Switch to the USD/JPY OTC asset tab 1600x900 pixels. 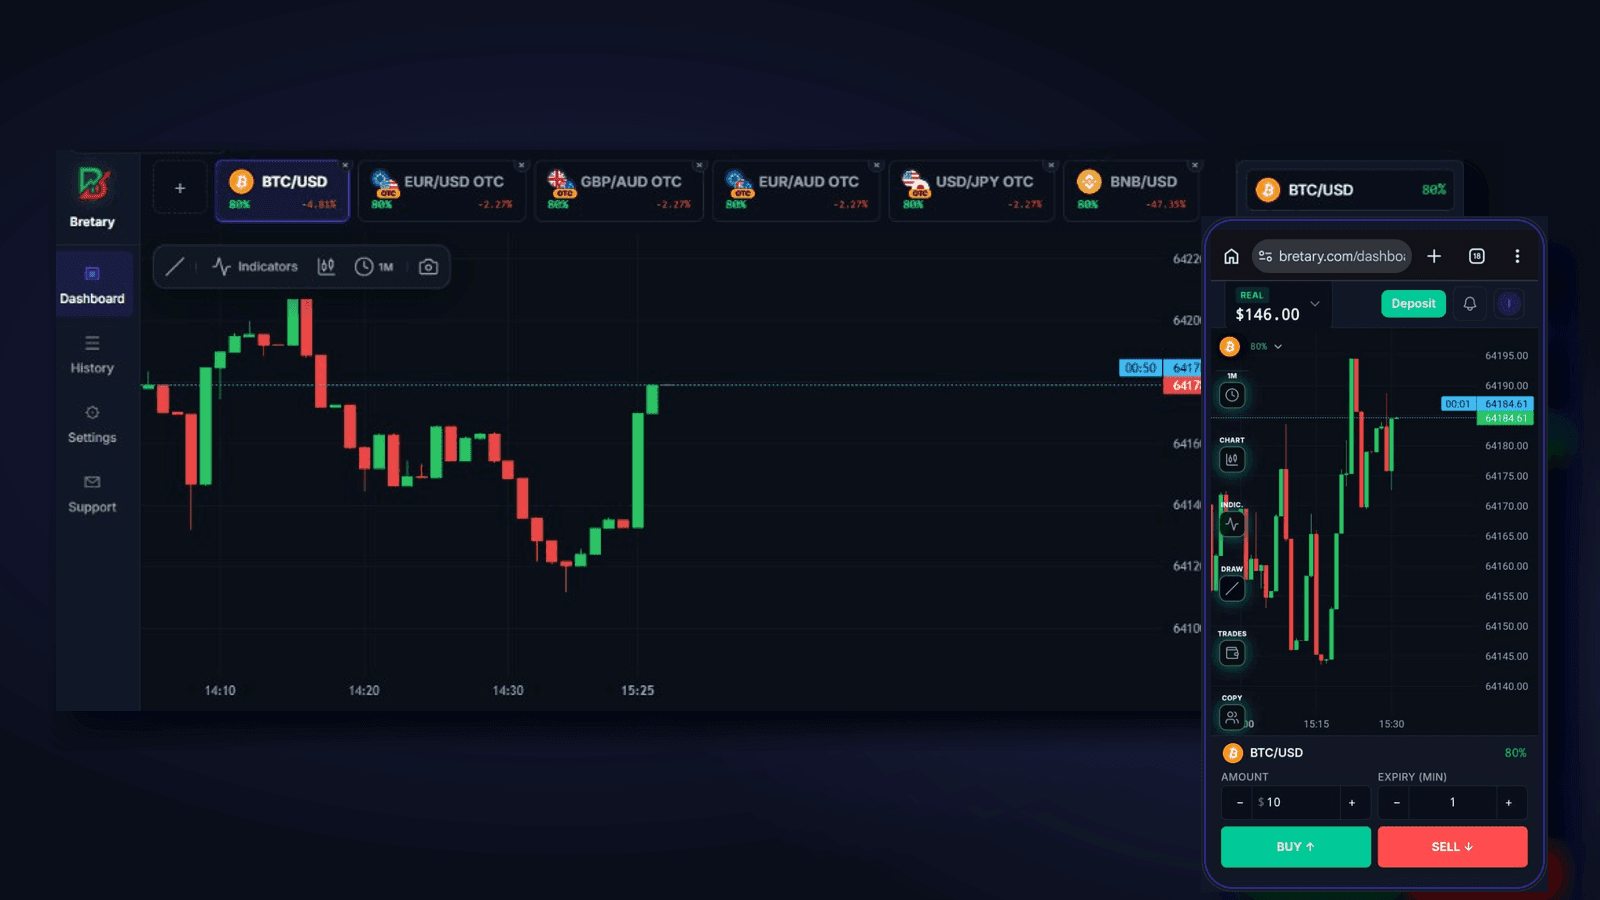[972, 191]
